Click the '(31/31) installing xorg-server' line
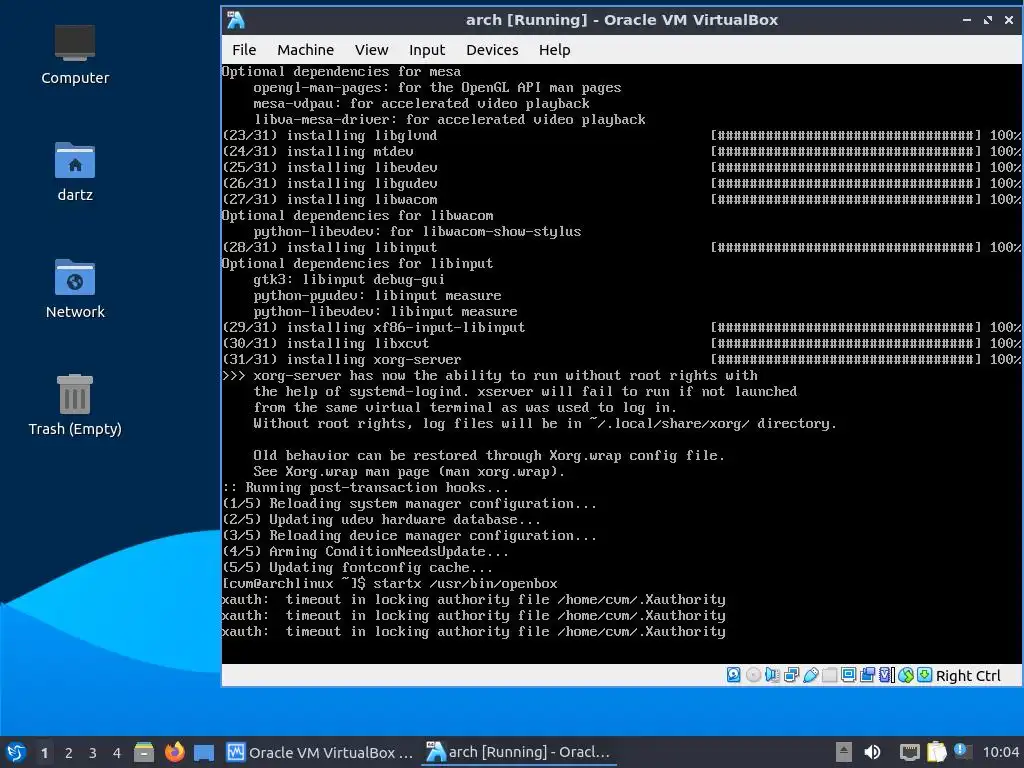1024x768 pixels. pos(342,359)
